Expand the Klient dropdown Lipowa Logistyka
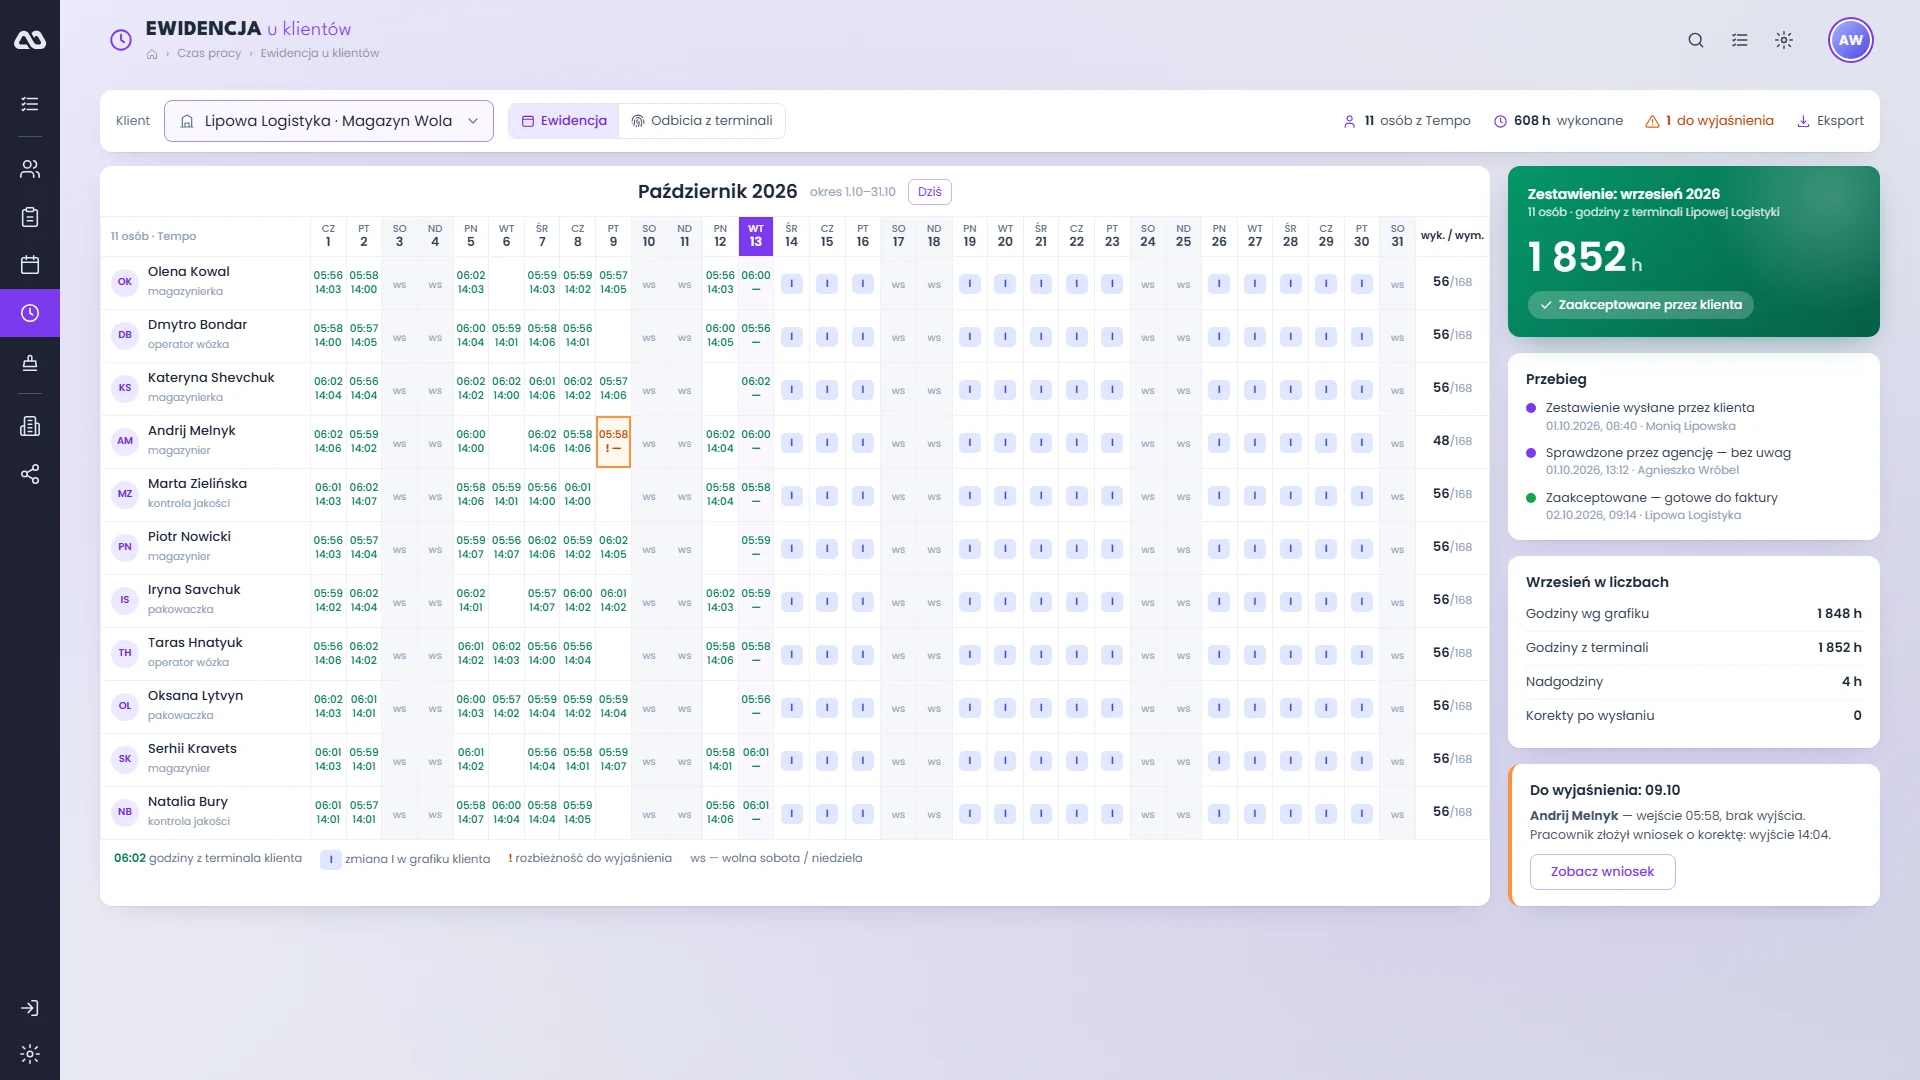This screenshot has height=1080, width=1920. 329,121
